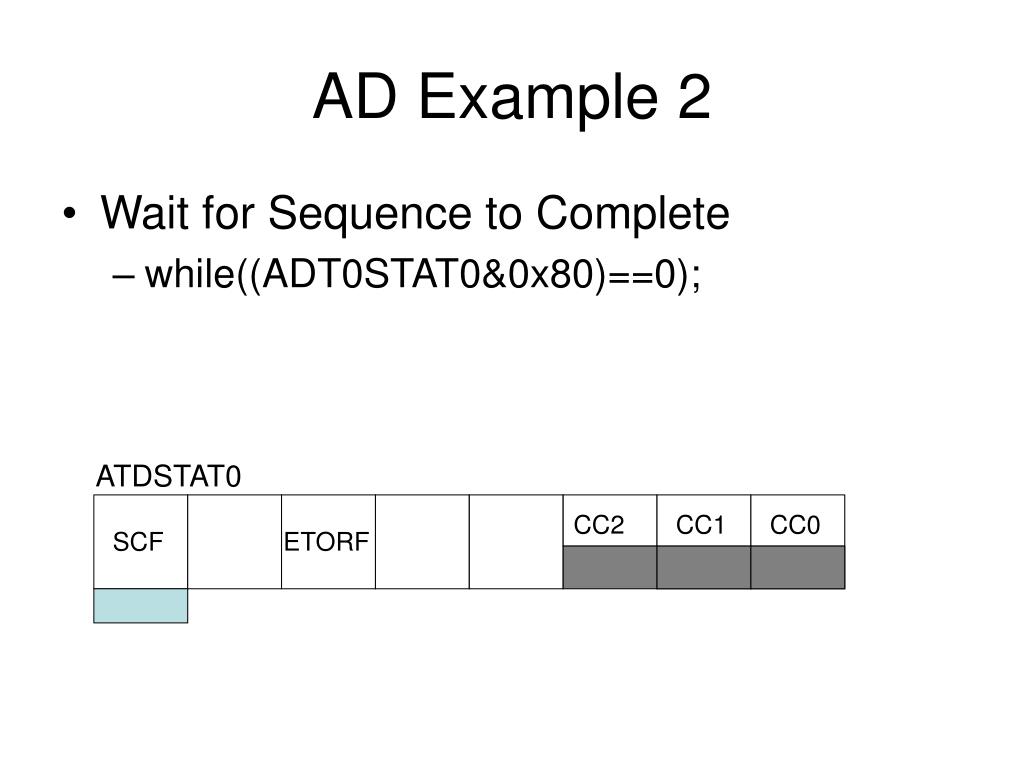The image size is (1024, 768).
Task: Click the ATDSTAT0 register label
Action: coord(168,477)
